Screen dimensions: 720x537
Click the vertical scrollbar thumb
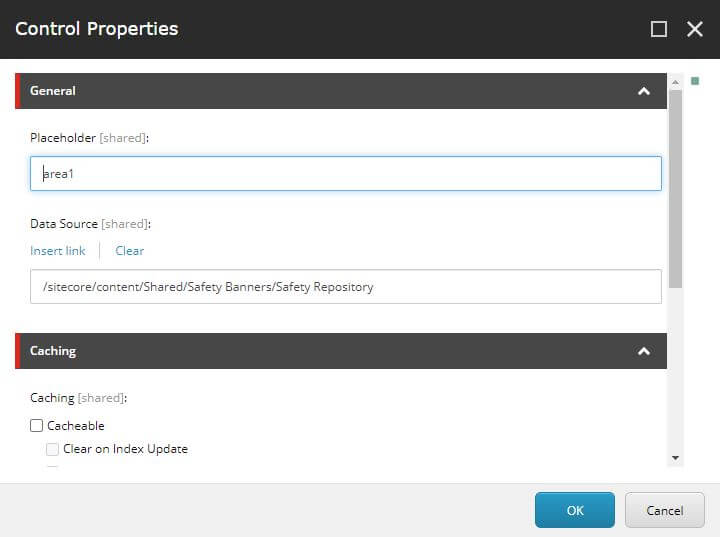pyautogui.click(x=676, y=190)
